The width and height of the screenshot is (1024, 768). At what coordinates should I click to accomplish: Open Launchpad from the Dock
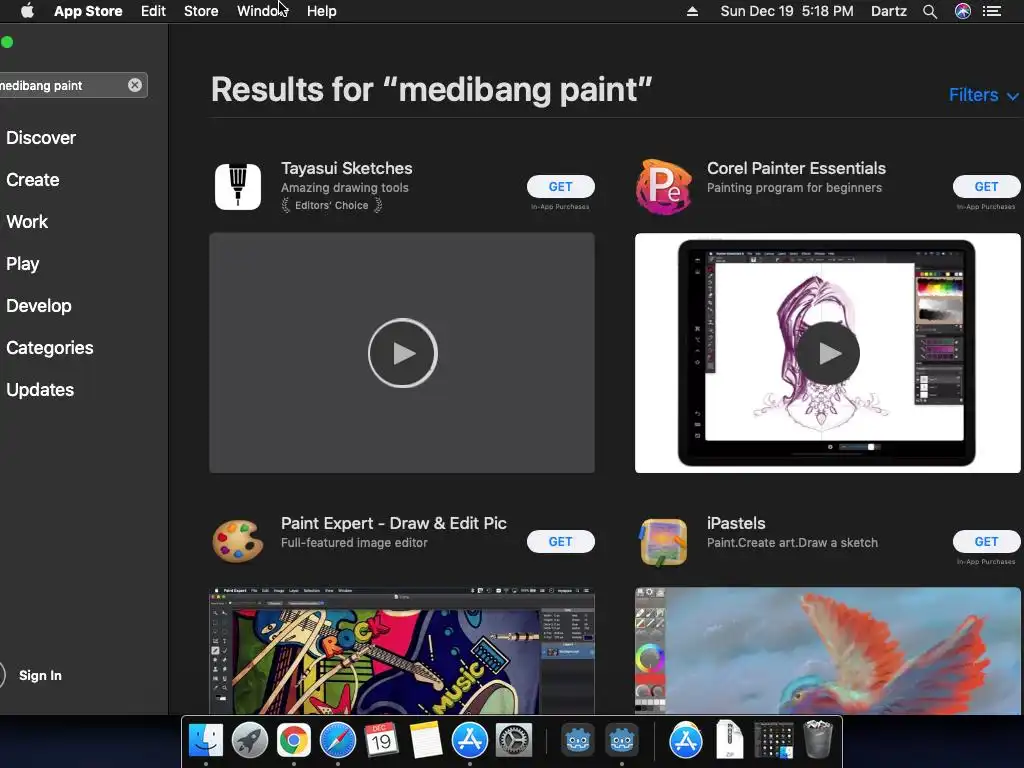tap(249, 741)
